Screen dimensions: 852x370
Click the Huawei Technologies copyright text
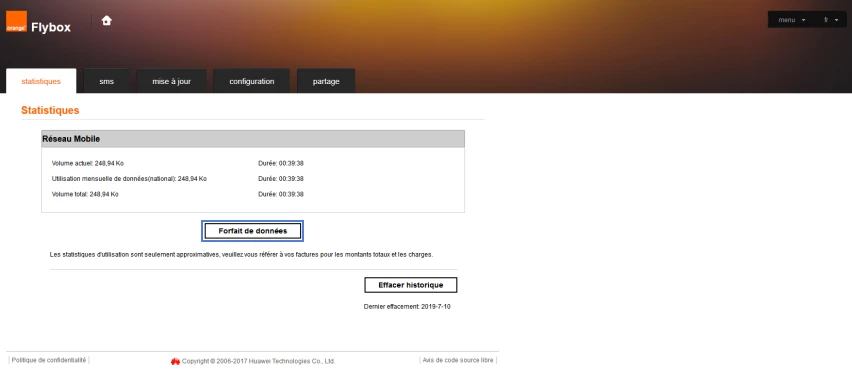click(x=259, y=361)
